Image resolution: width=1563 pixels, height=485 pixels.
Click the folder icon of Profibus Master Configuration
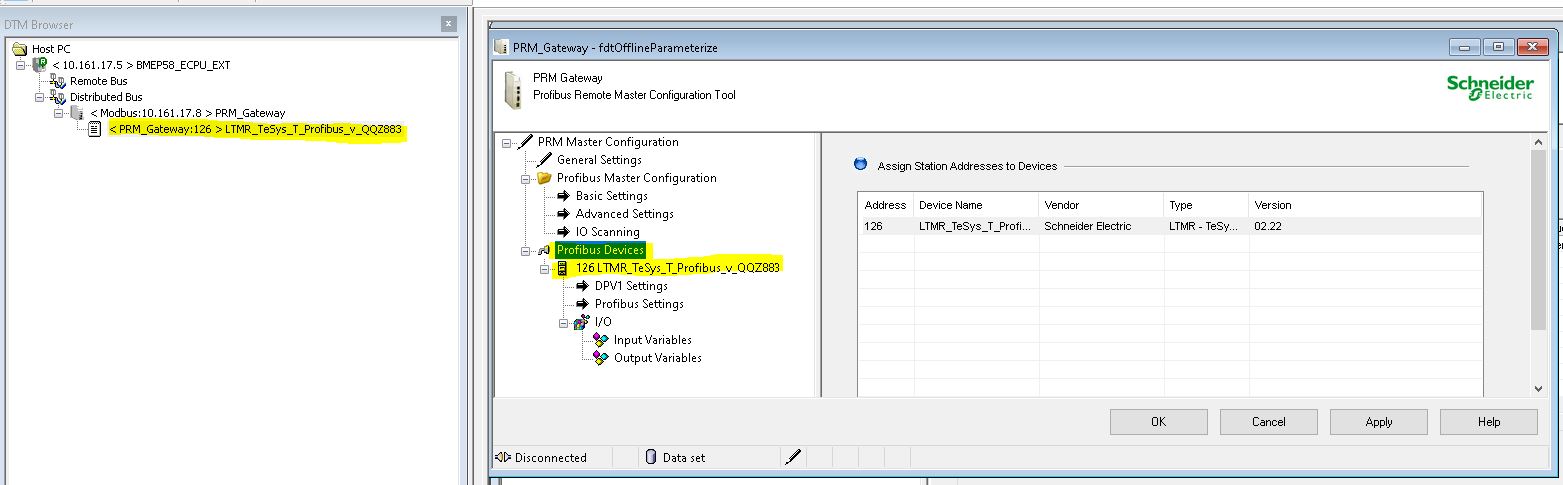pyautogui.click(x=545, y=178)
